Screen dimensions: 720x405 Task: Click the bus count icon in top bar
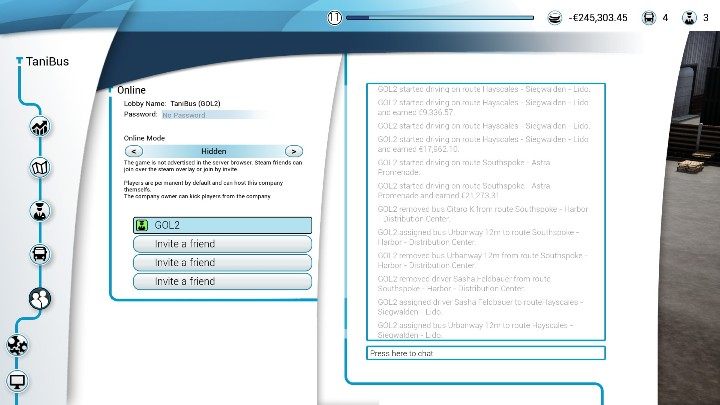[x=648, y=17]
